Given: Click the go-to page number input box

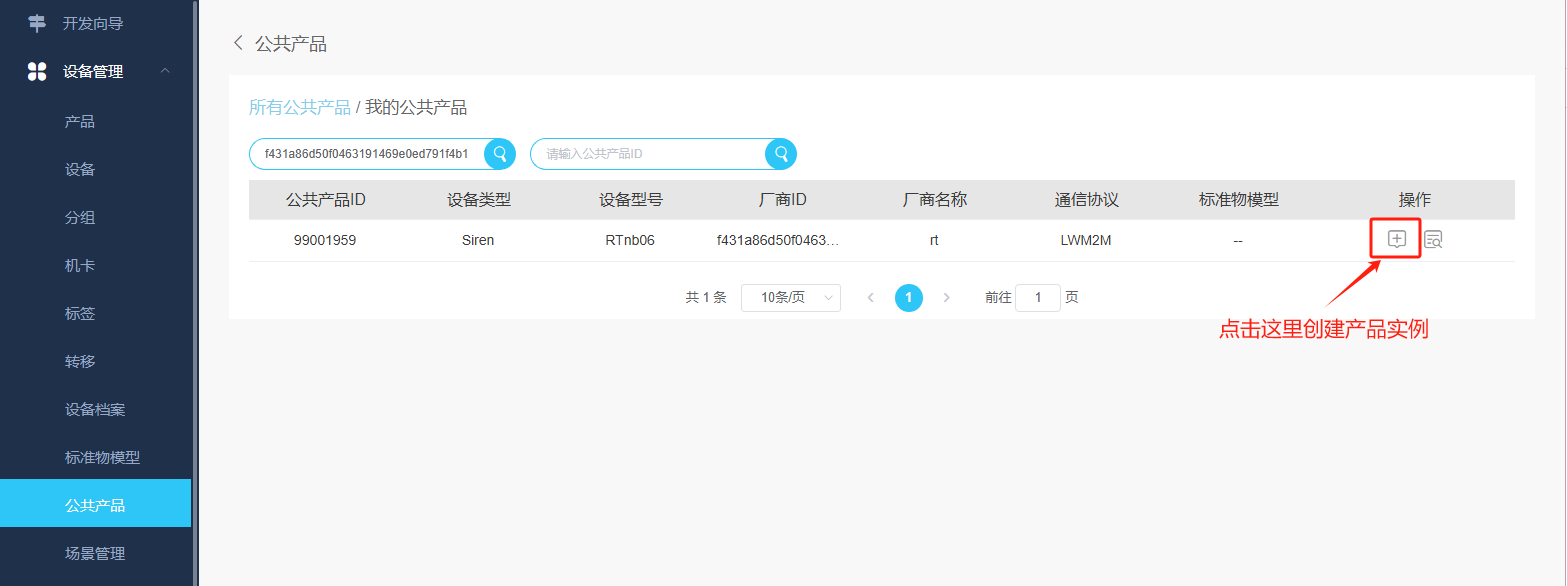Looking at the screenshot, I should click(x=1037, y=297).
